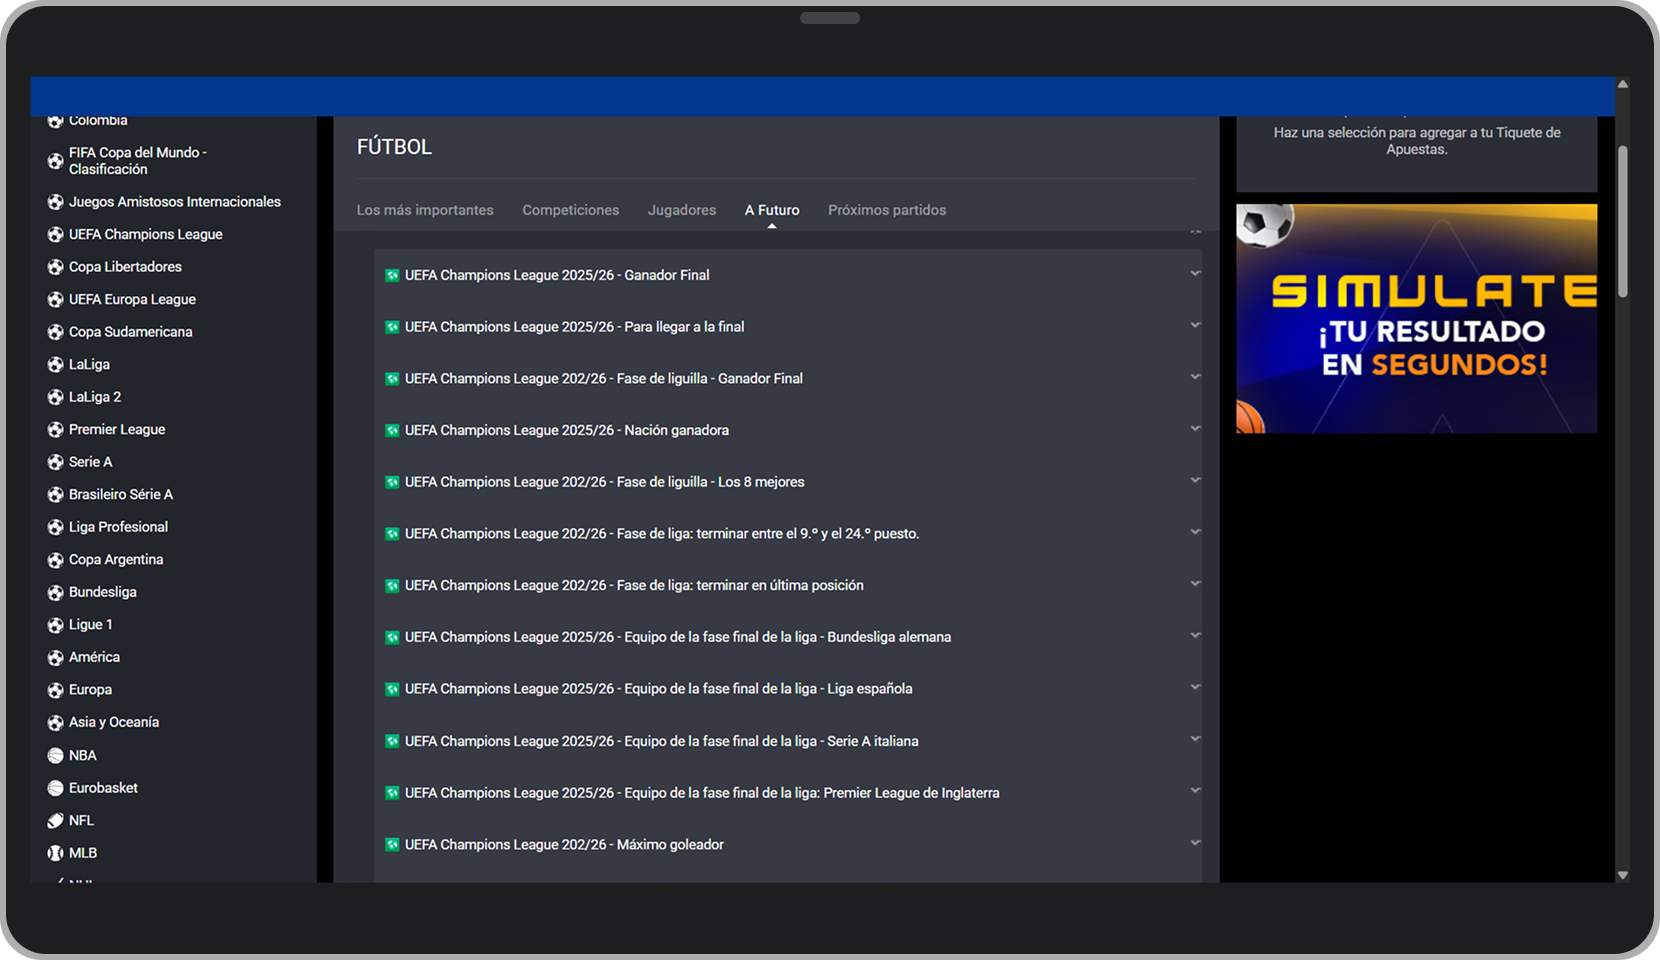
Task: Select the A Futuro tab
Action: click(x=772, y=210)
